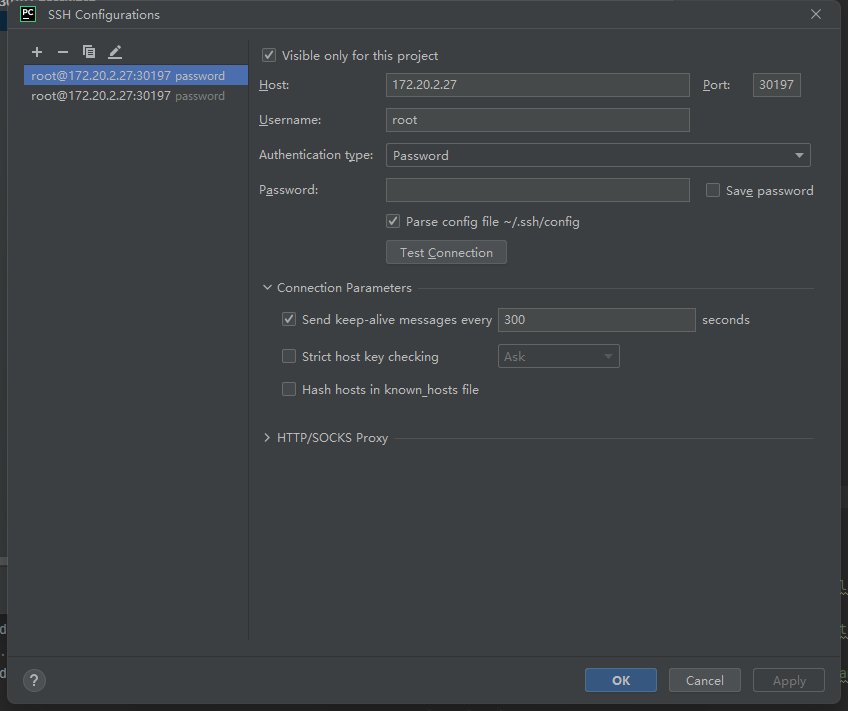Click the PyCharm logo in title bar

[x=28, y=14]
